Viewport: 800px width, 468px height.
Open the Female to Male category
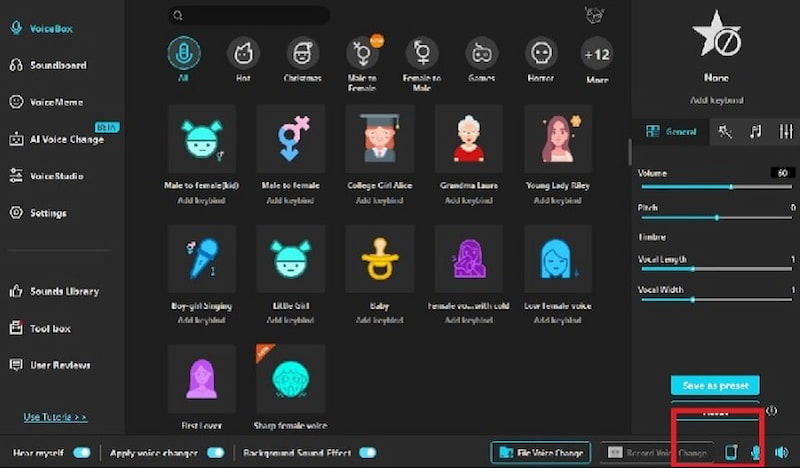[x=422, y=53]
